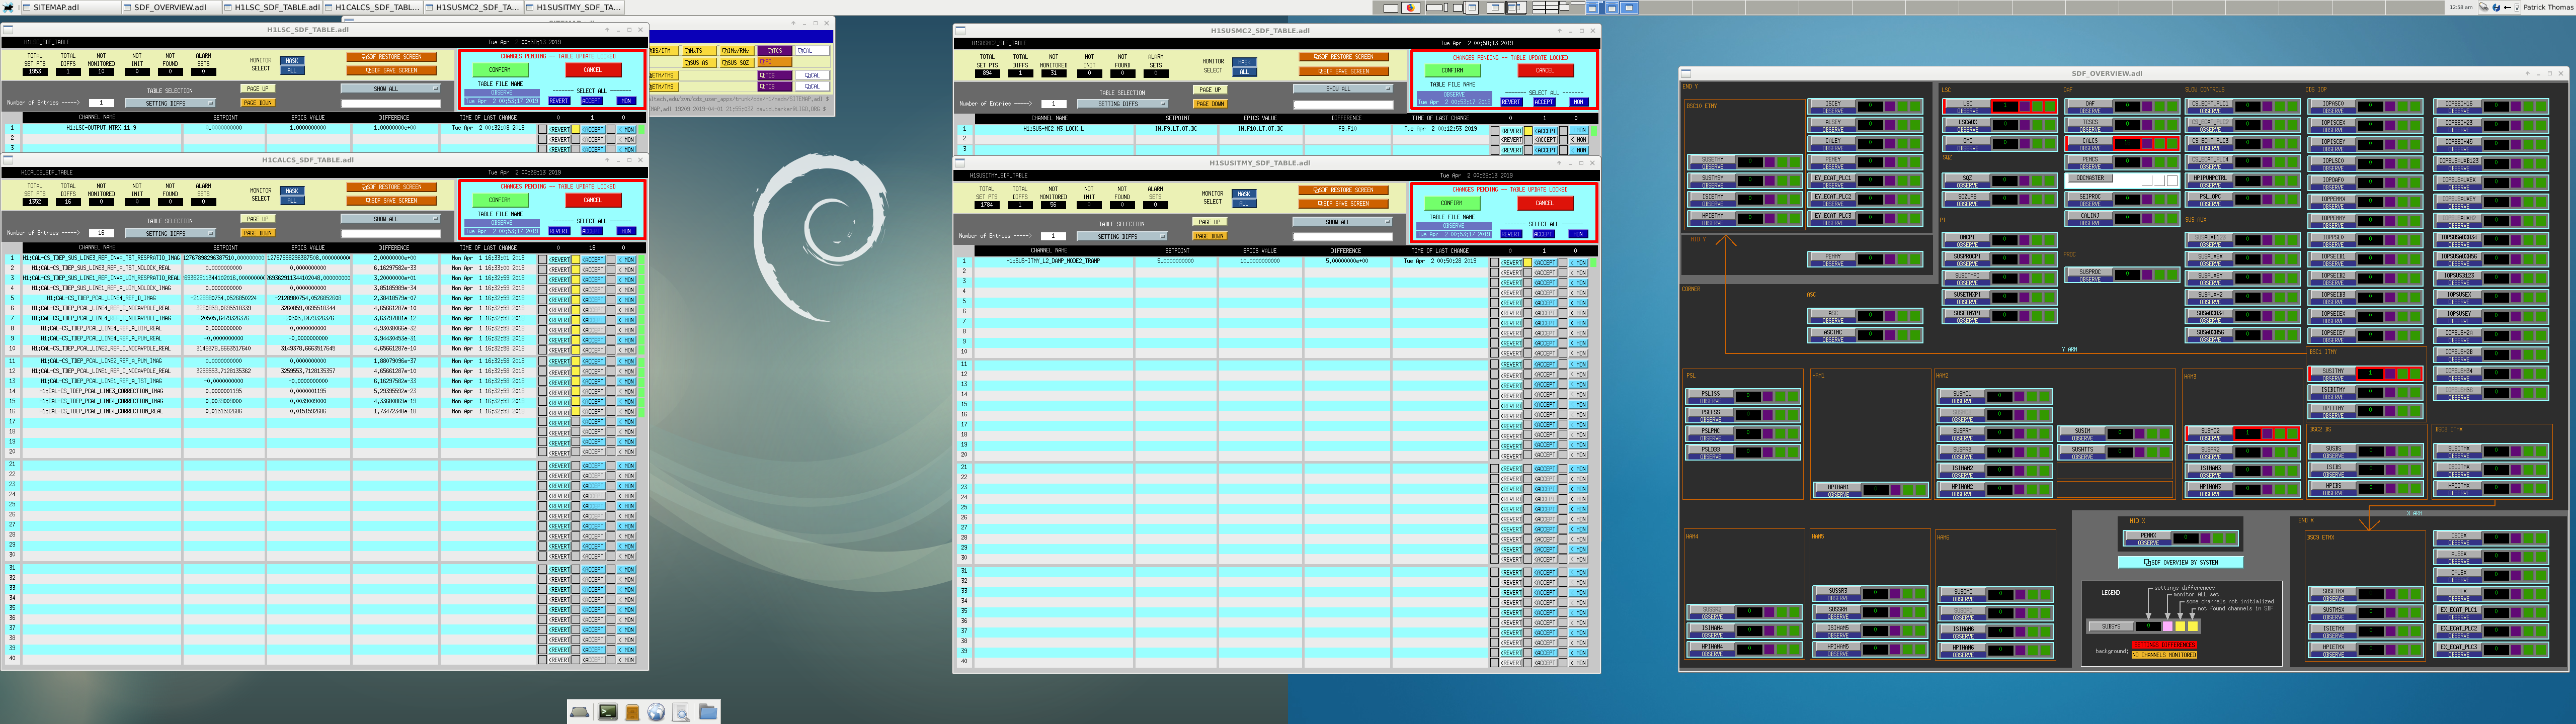Open window menu icon of H1SUSITMY_SDF_TABLE window
Viewport: 2576px width, 724px height.
[960, 162]
